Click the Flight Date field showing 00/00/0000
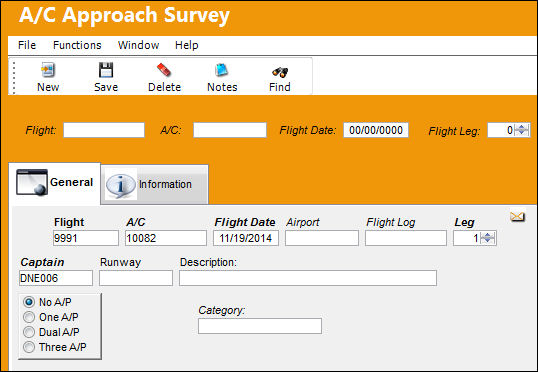 (x=376, y=130)
